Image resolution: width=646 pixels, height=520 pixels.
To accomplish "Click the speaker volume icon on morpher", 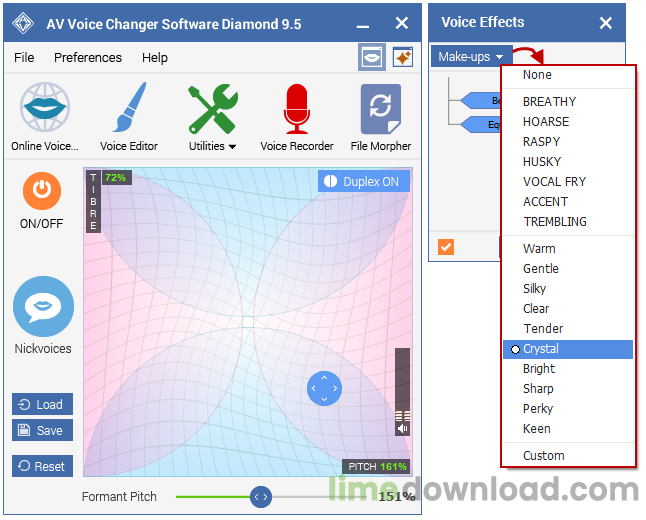I will 403,429.
